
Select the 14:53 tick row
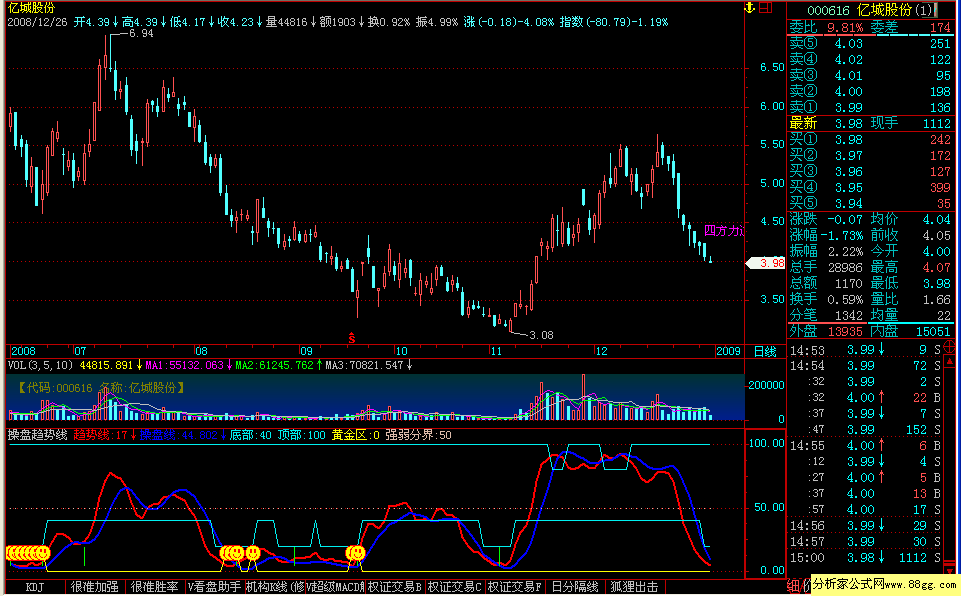(x=865, y=350)
